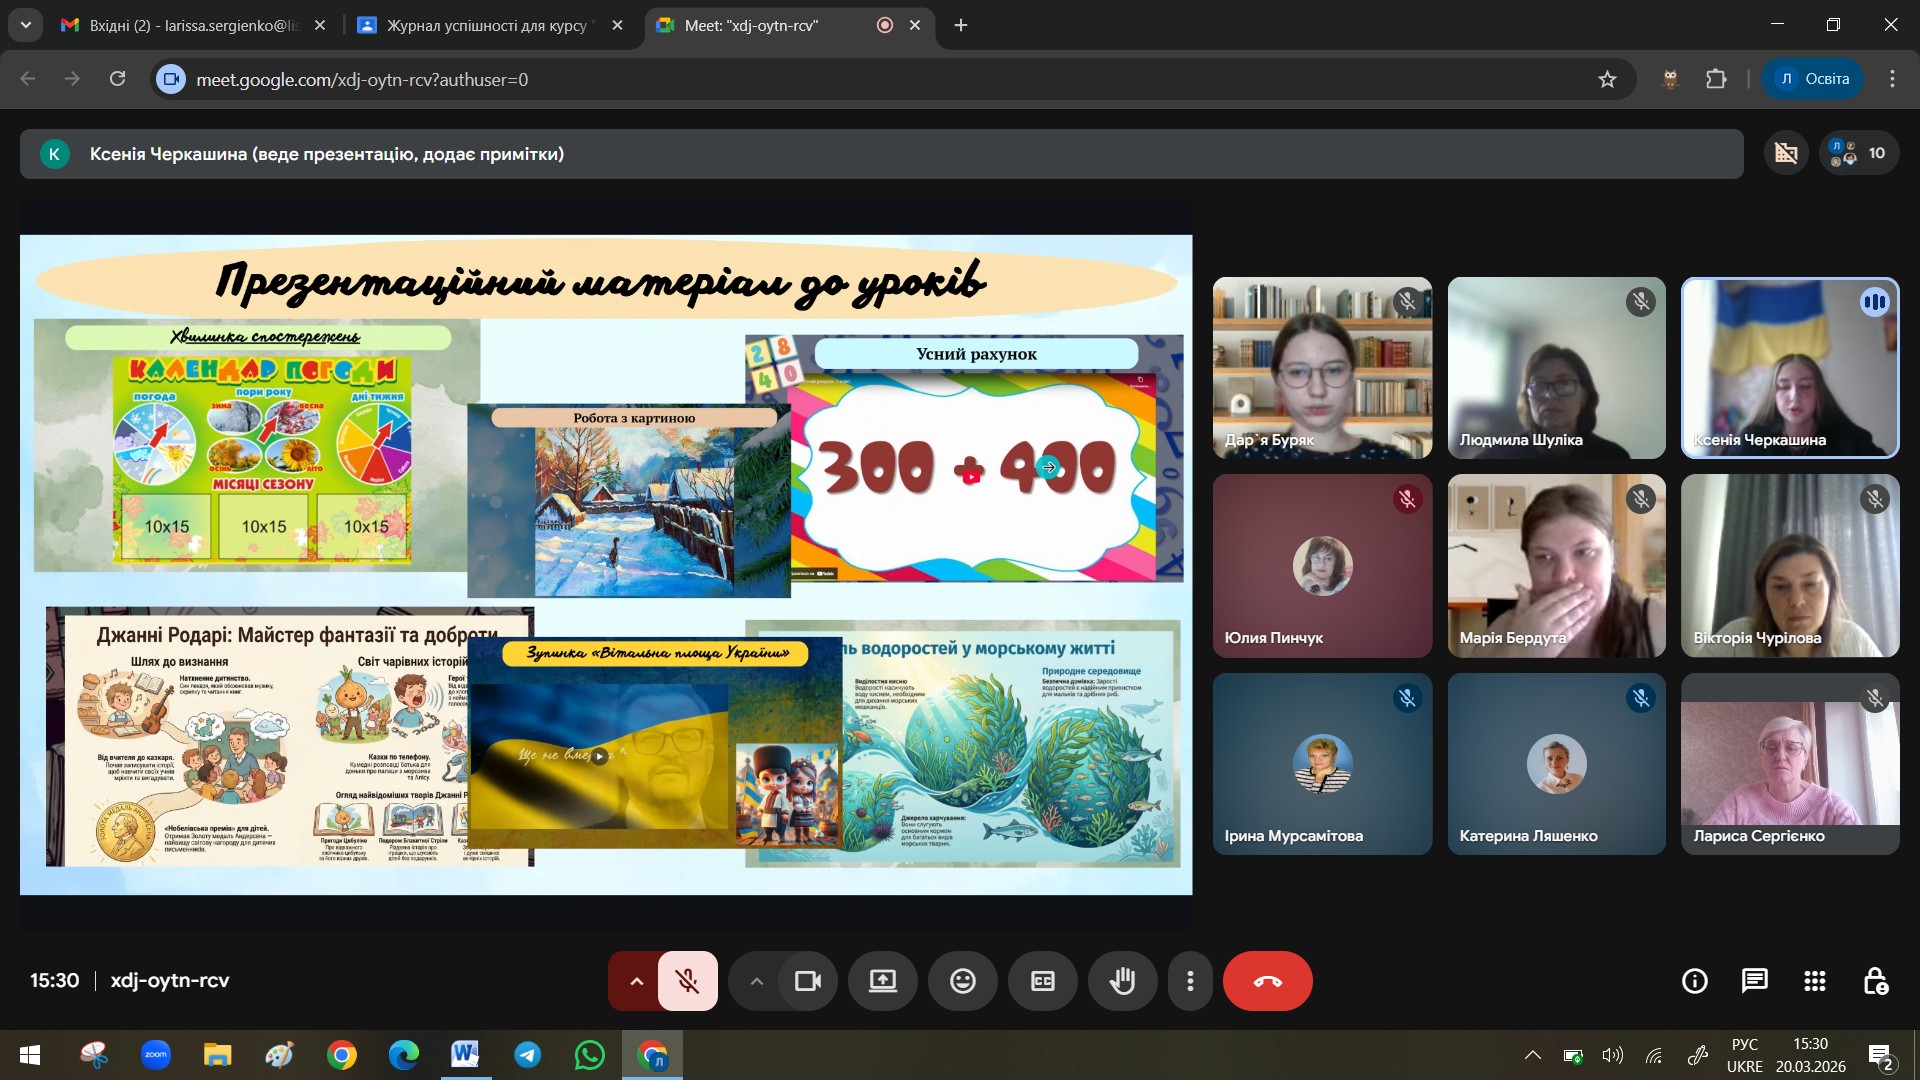
Task: Open the host controls lock icon
Action: pyautogui.click(x=1875, y=981)
